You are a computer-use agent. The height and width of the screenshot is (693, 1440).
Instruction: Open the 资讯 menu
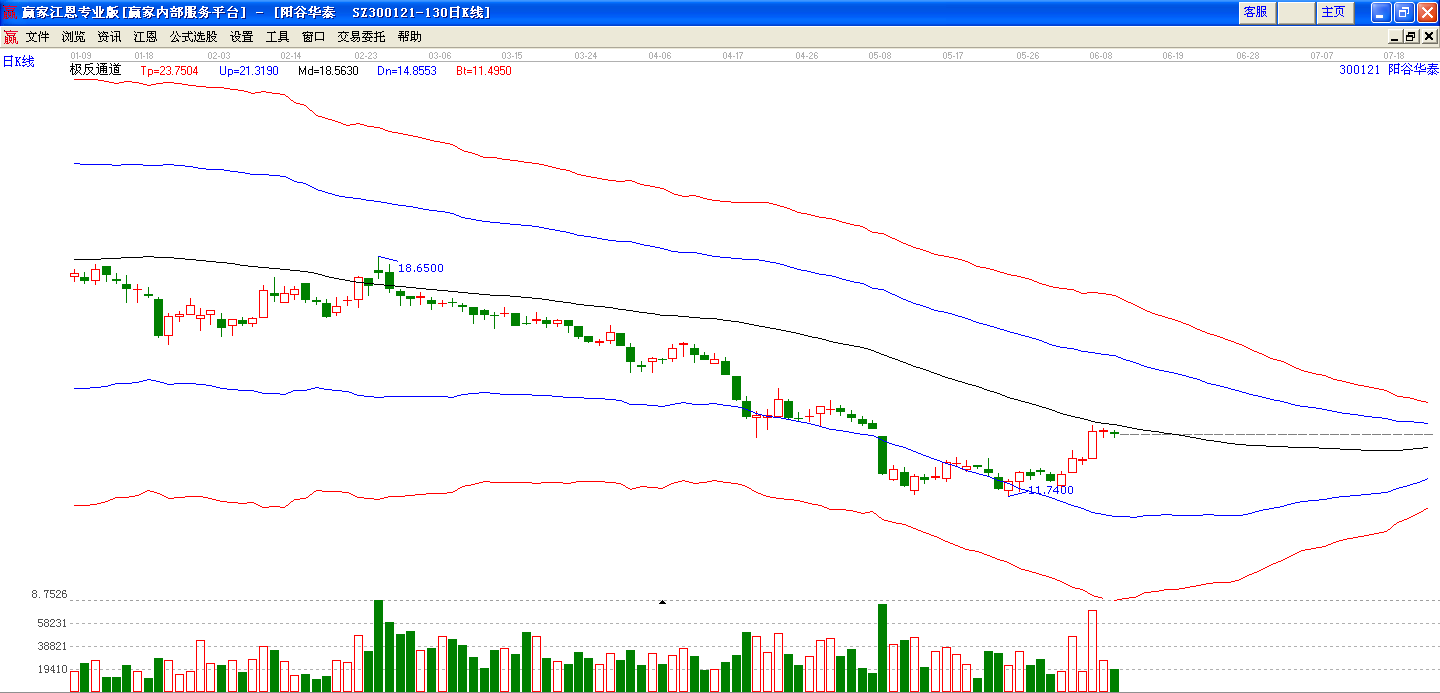point(110,37)
